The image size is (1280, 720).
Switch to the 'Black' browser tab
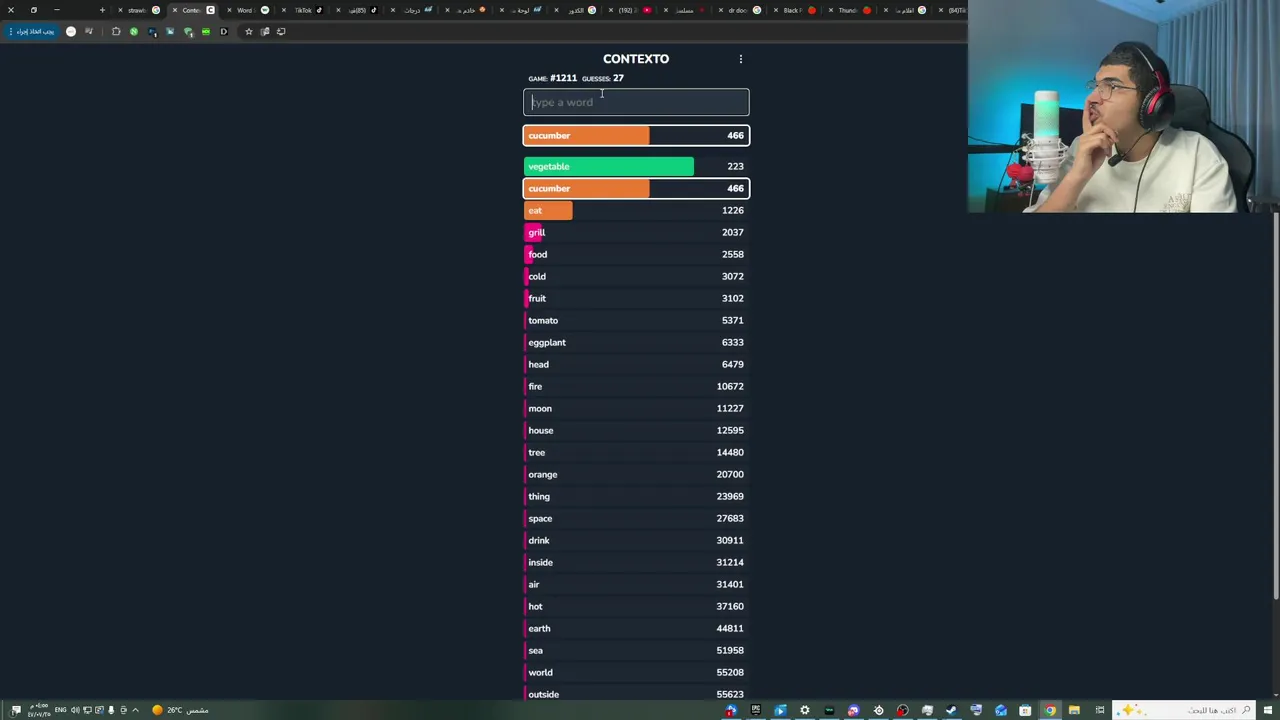(795, 10)
